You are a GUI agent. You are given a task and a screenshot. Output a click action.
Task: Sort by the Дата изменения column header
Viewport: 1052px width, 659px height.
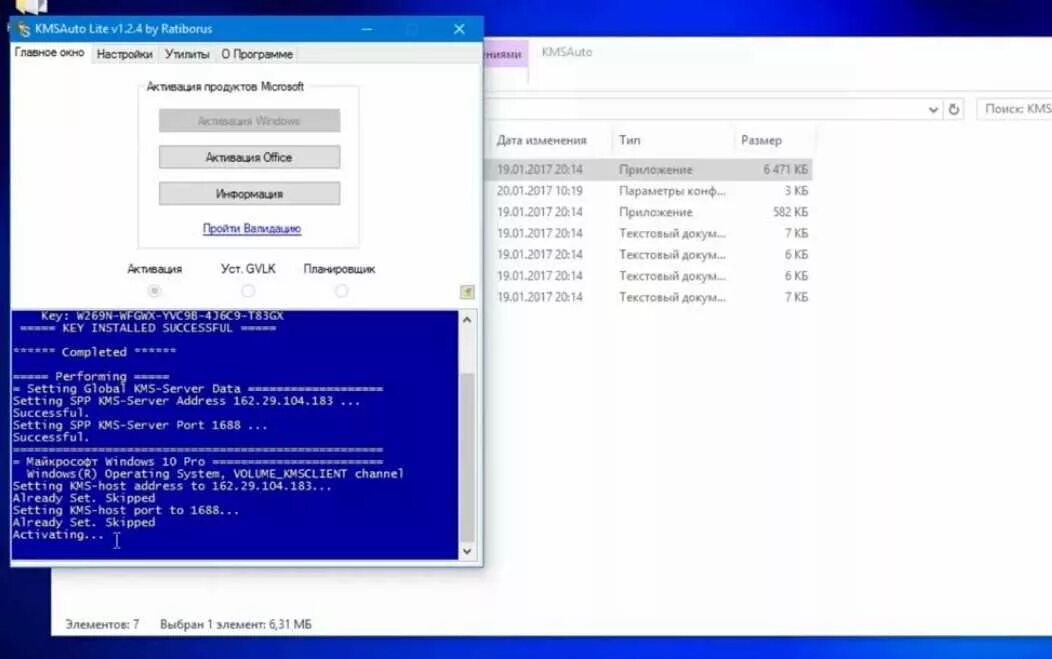(542, 140)
